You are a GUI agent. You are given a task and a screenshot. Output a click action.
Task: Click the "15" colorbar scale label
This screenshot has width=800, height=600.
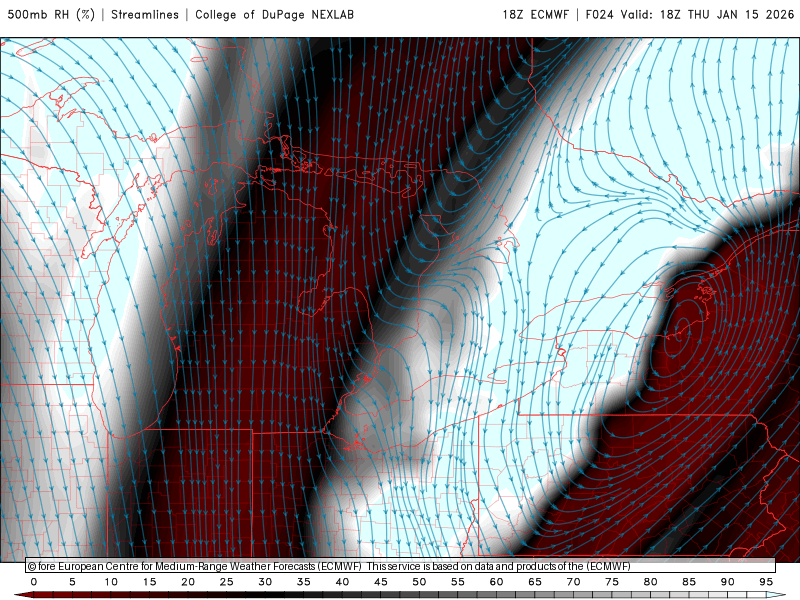[x=149, y=582]
